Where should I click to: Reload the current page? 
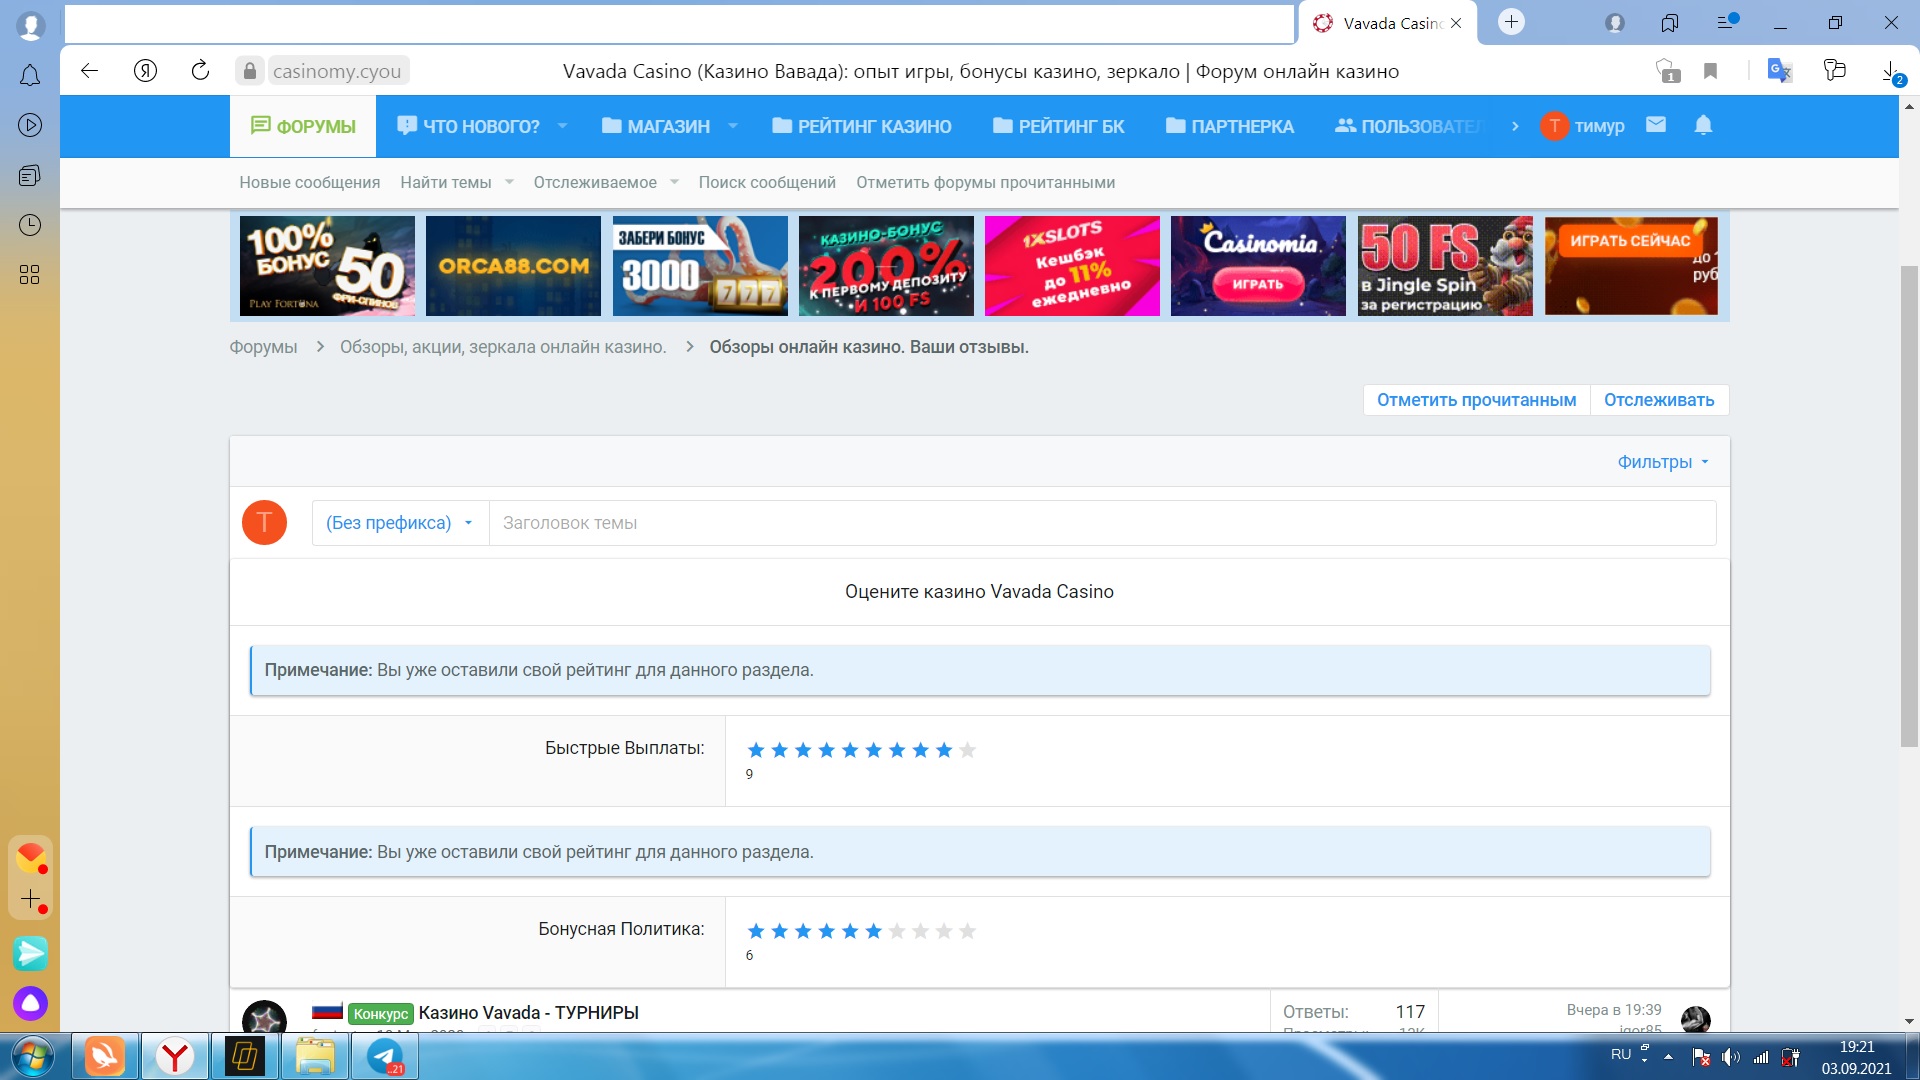click(x=200, y=70)
